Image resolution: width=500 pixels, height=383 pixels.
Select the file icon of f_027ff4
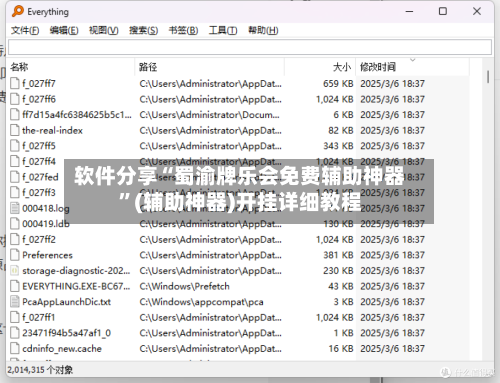15,161
